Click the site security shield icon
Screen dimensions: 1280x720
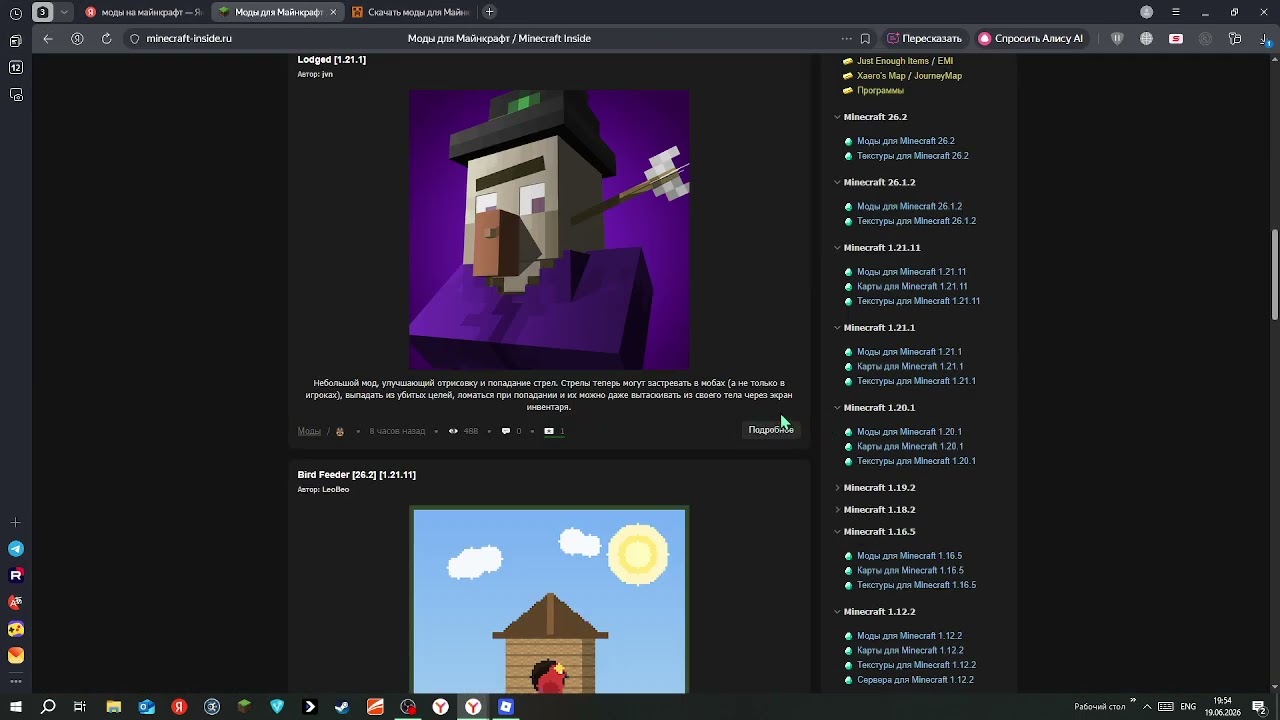135,39
